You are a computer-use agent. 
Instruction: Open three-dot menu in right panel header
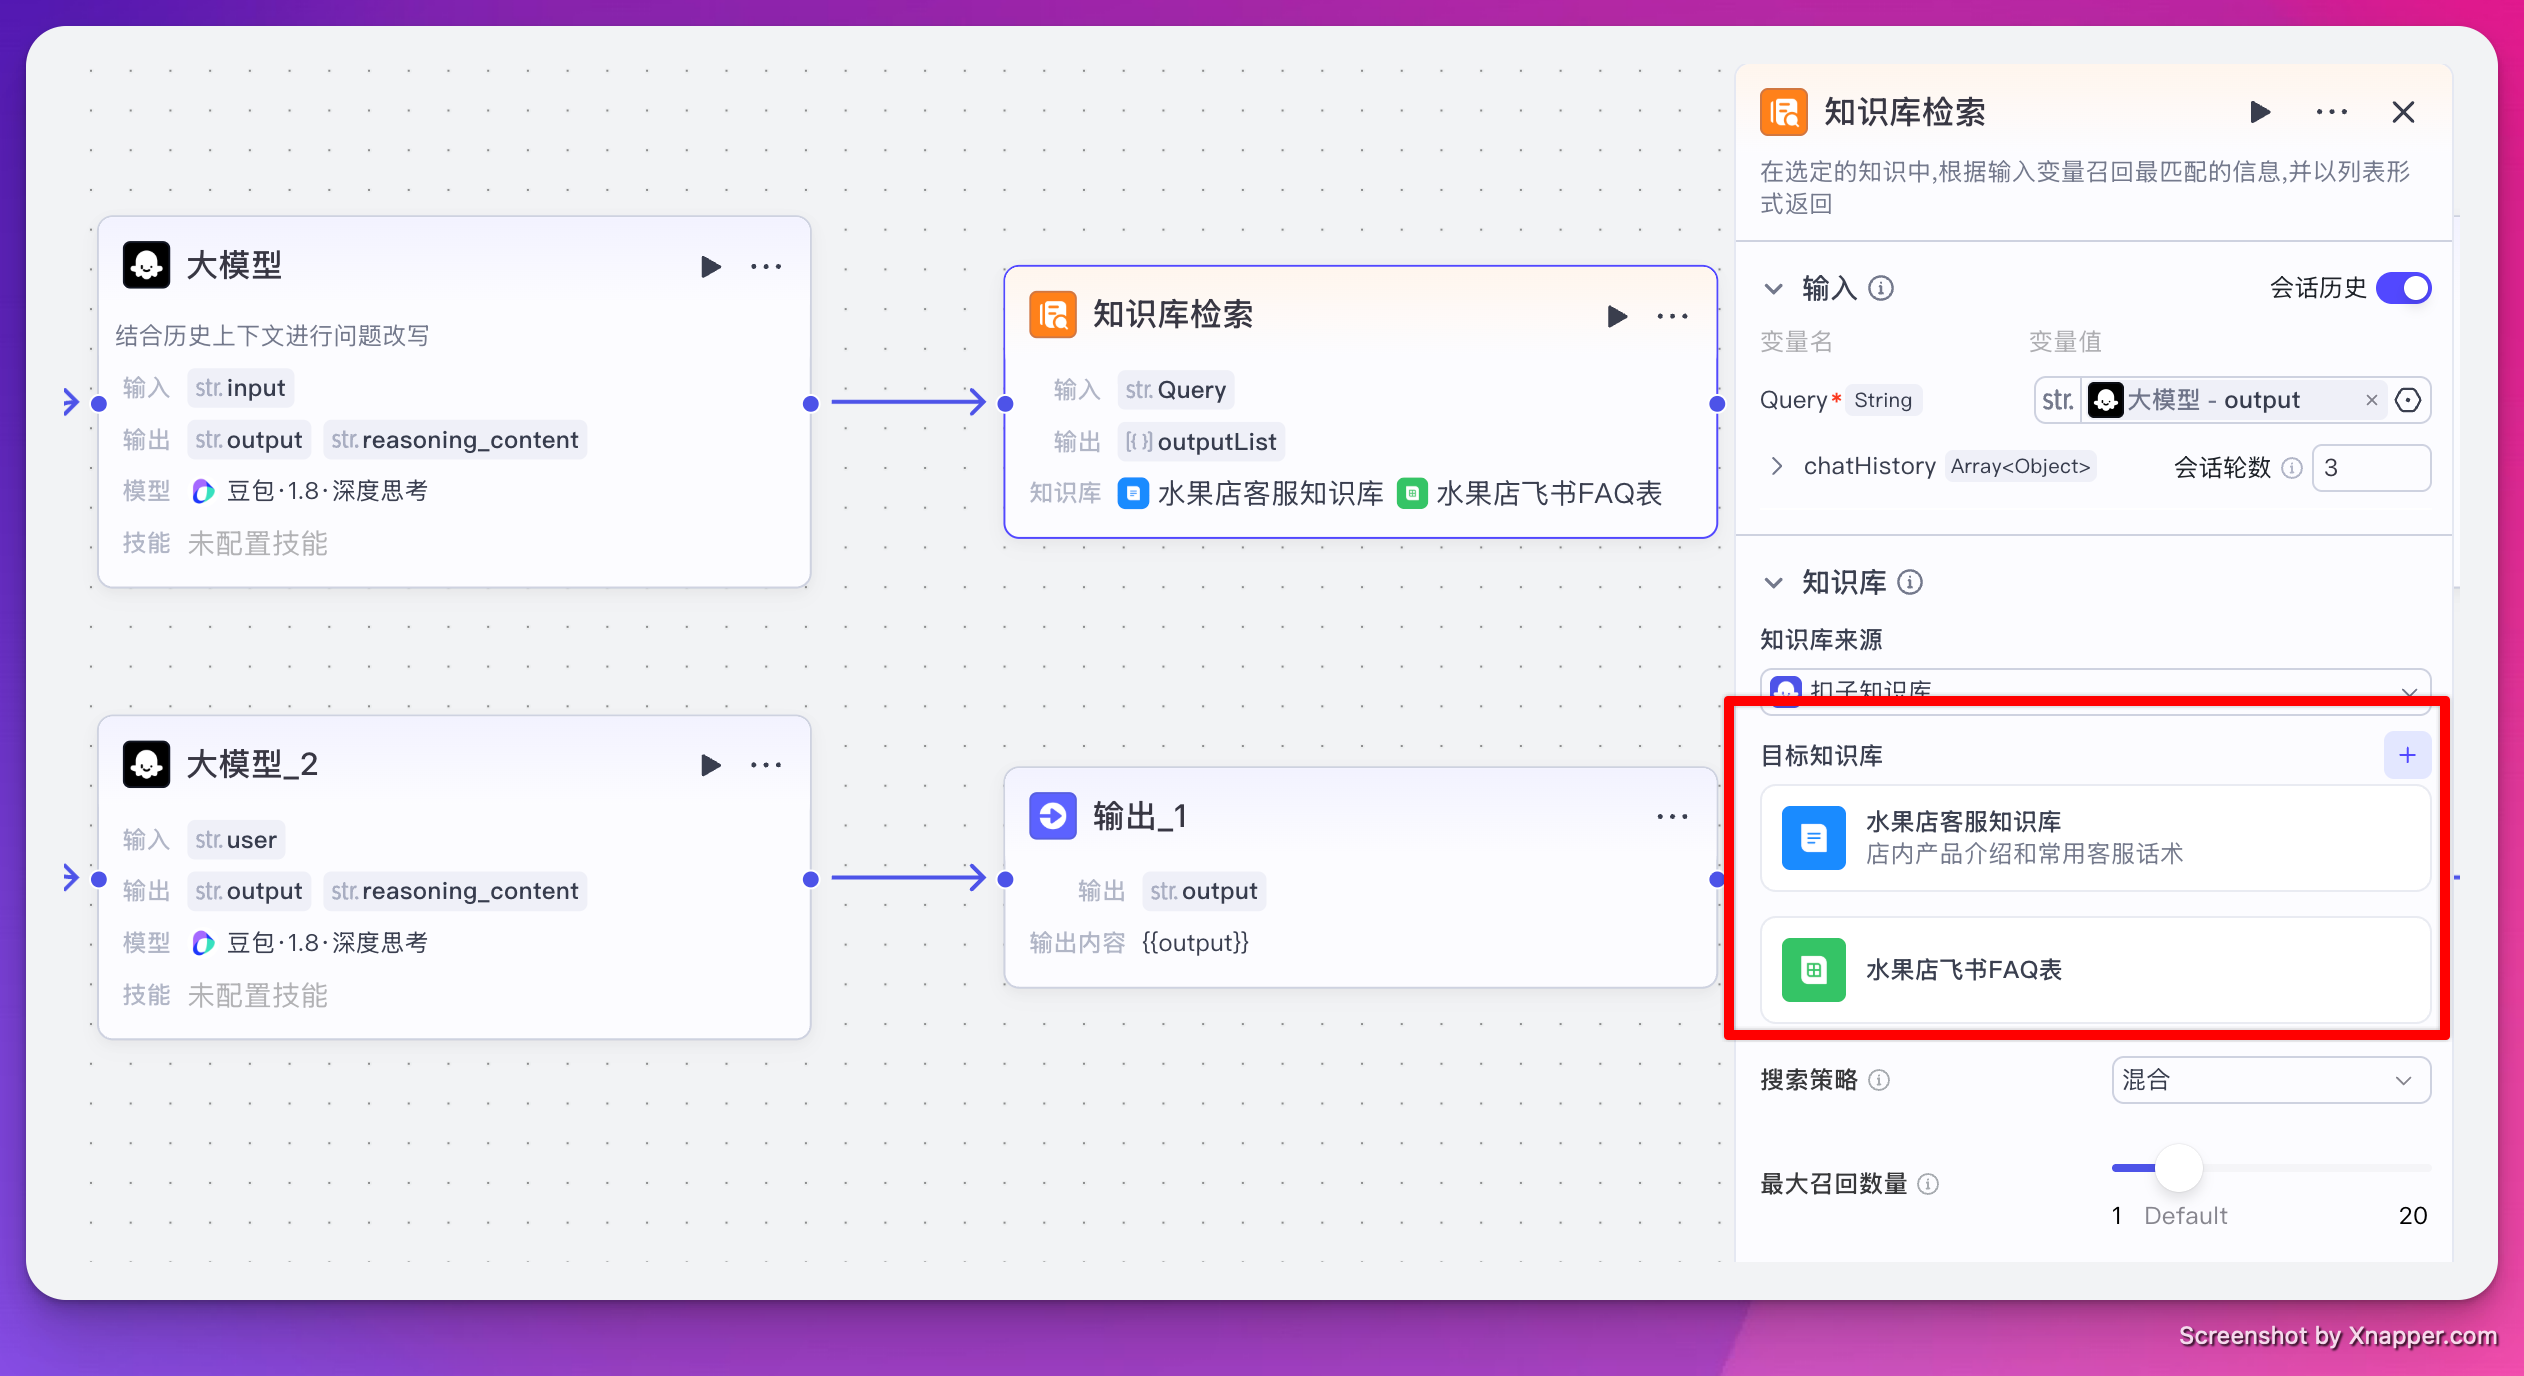2331,112
